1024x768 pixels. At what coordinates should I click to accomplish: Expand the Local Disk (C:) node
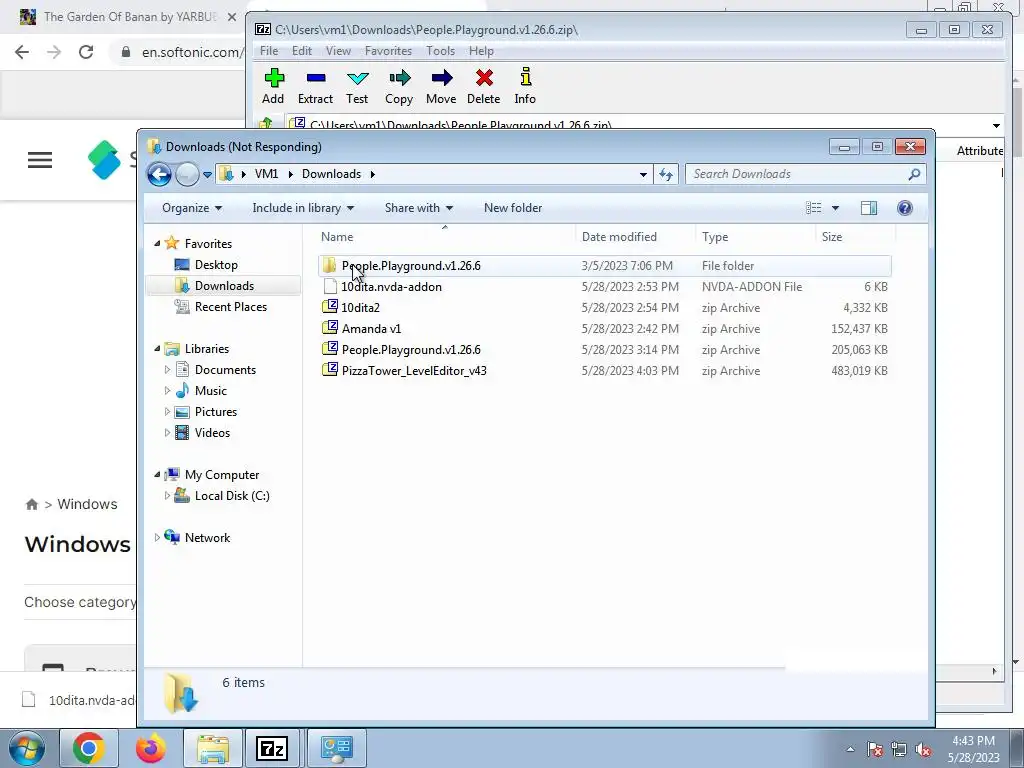pyautogui.click(x=167, y=496)
